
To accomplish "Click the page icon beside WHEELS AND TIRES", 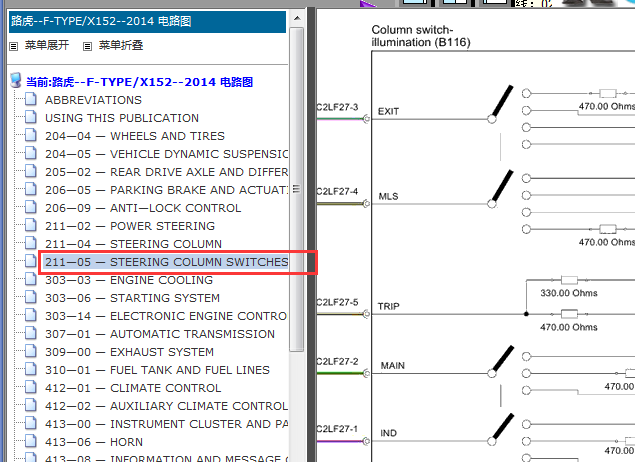I will 31,135.
